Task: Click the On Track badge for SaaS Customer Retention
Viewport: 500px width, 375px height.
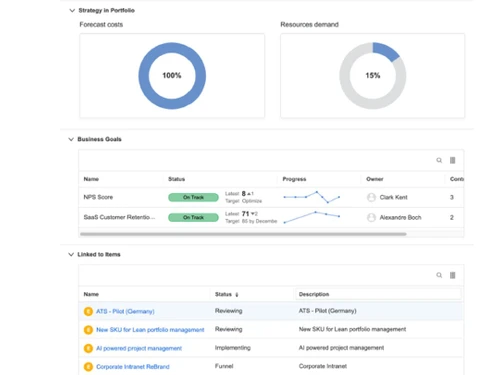Action: 193,218
